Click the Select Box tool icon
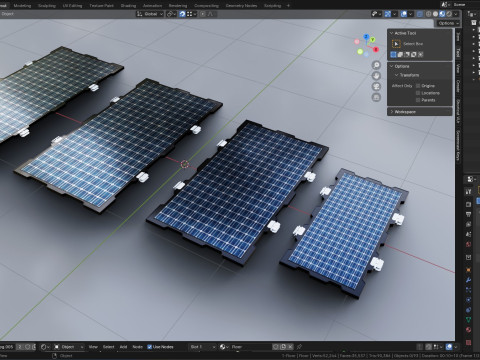 (x=396, y=44)
